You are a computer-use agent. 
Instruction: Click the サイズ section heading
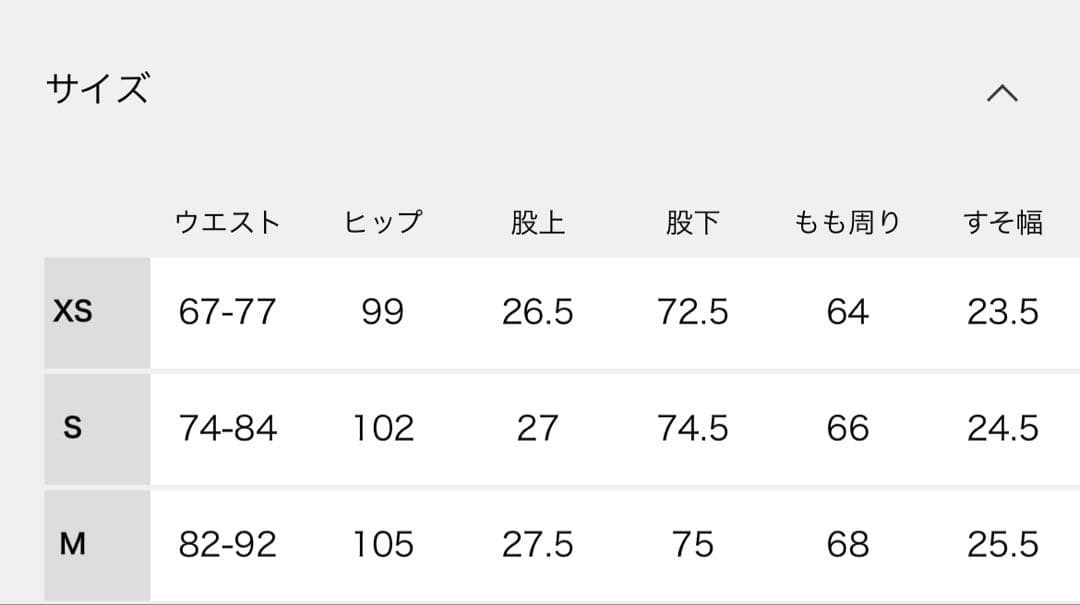[97, 90]
